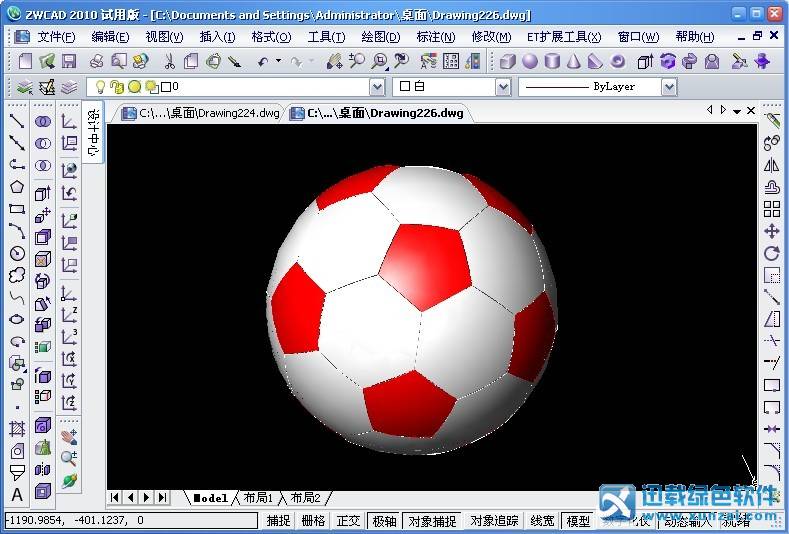Screen dimensions: 789x534
Task: Jump to first layout tab arrow
Action: coord(115,498)
